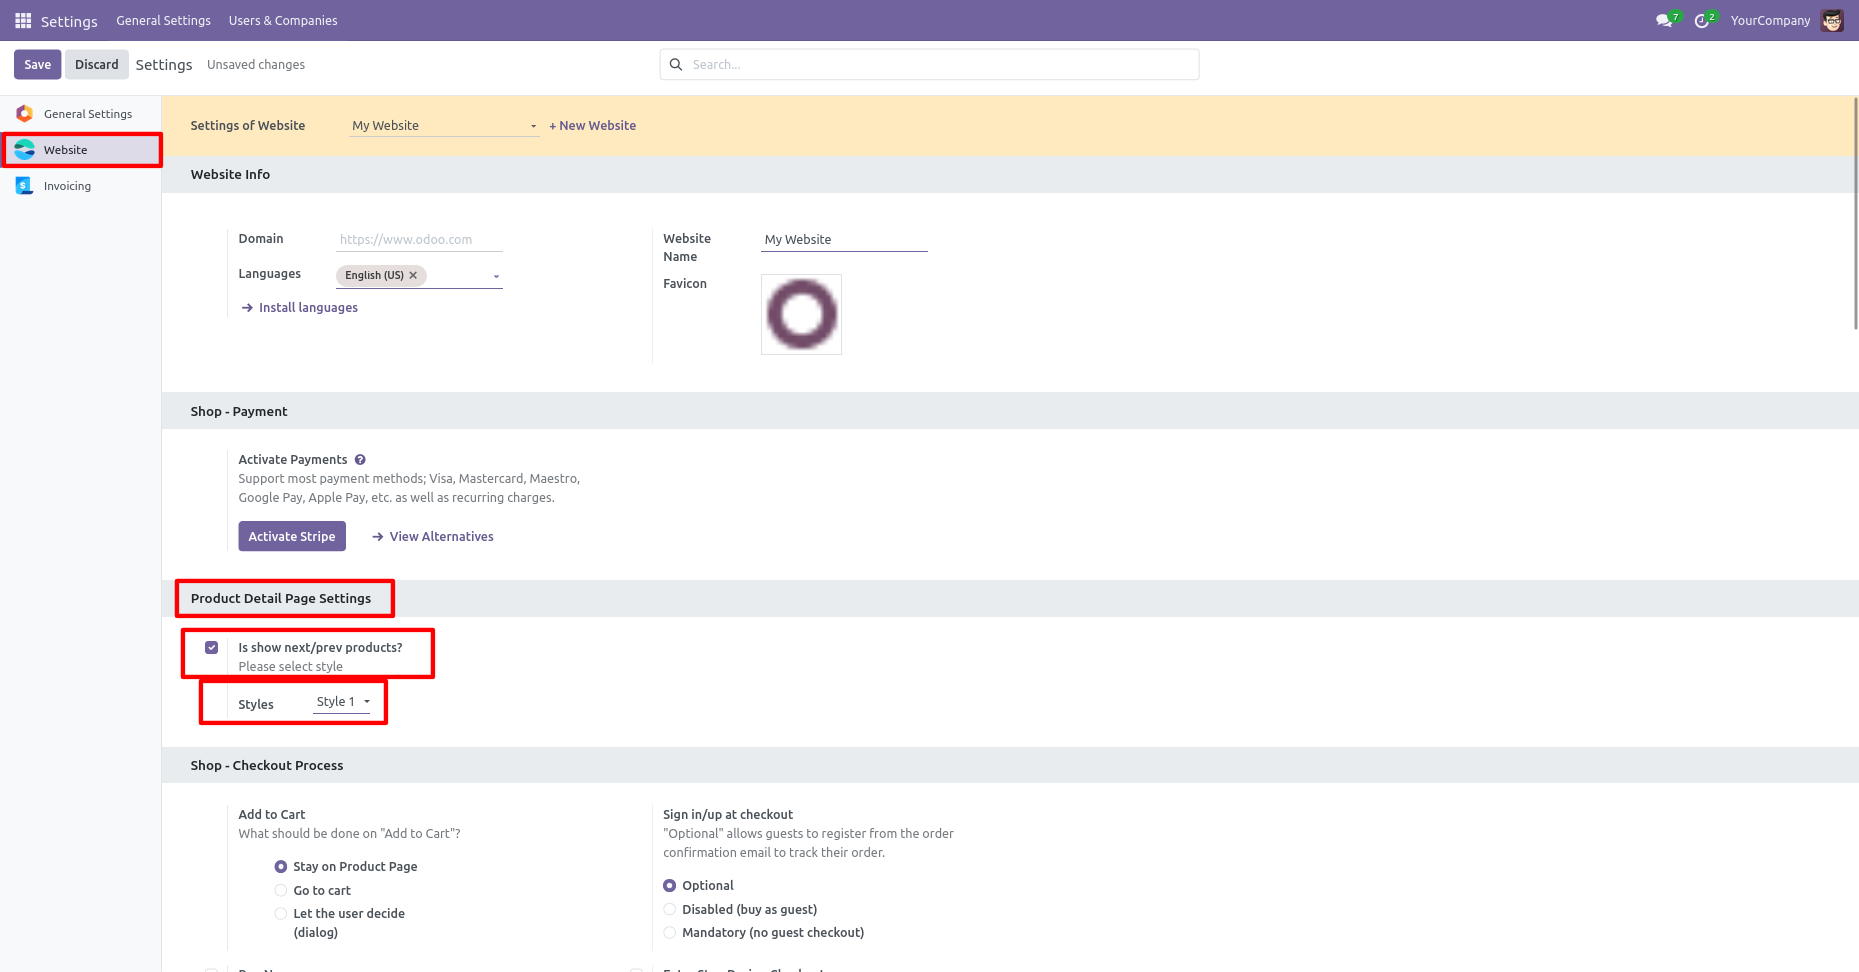Open the My Website selector dropdown

tap(445, 126)
